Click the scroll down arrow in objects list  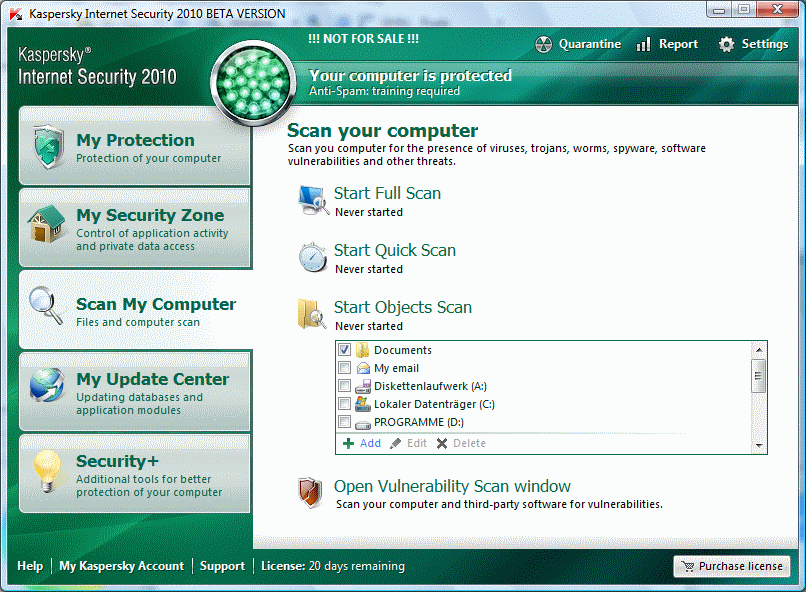(759, 446)
